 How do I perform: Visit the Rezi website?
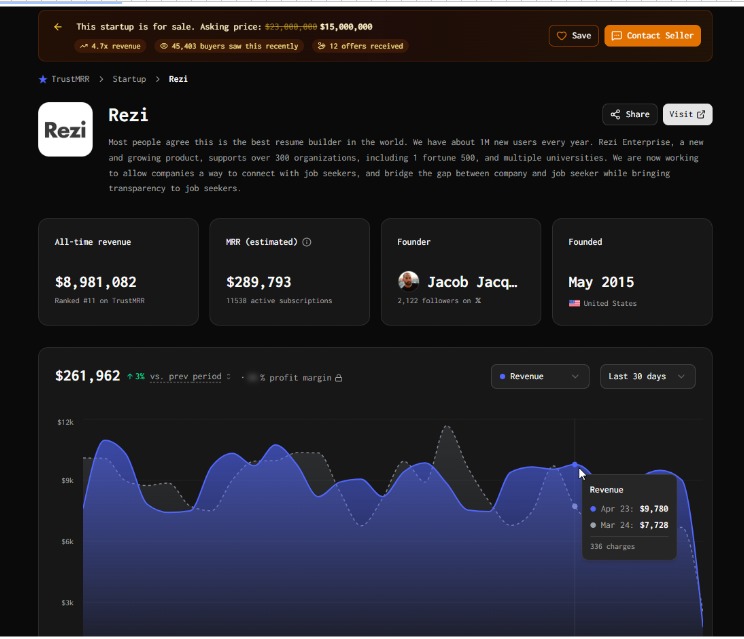tap(688, 114)
